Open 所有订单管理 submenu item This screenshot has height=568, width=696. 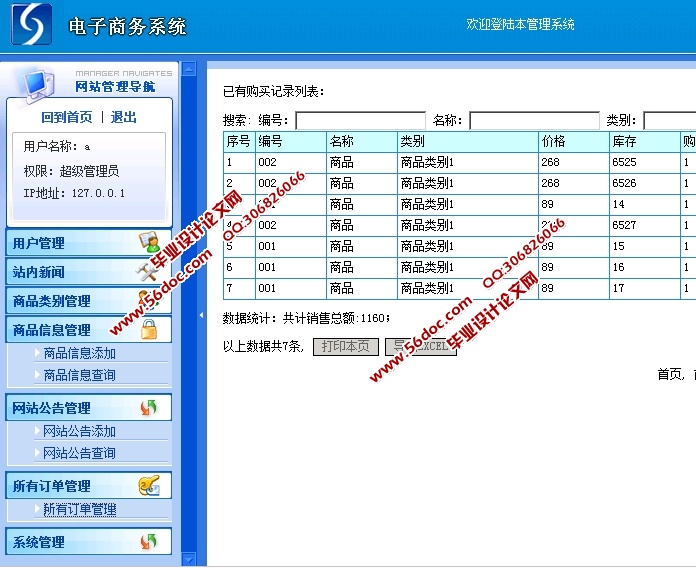[79, 509]
